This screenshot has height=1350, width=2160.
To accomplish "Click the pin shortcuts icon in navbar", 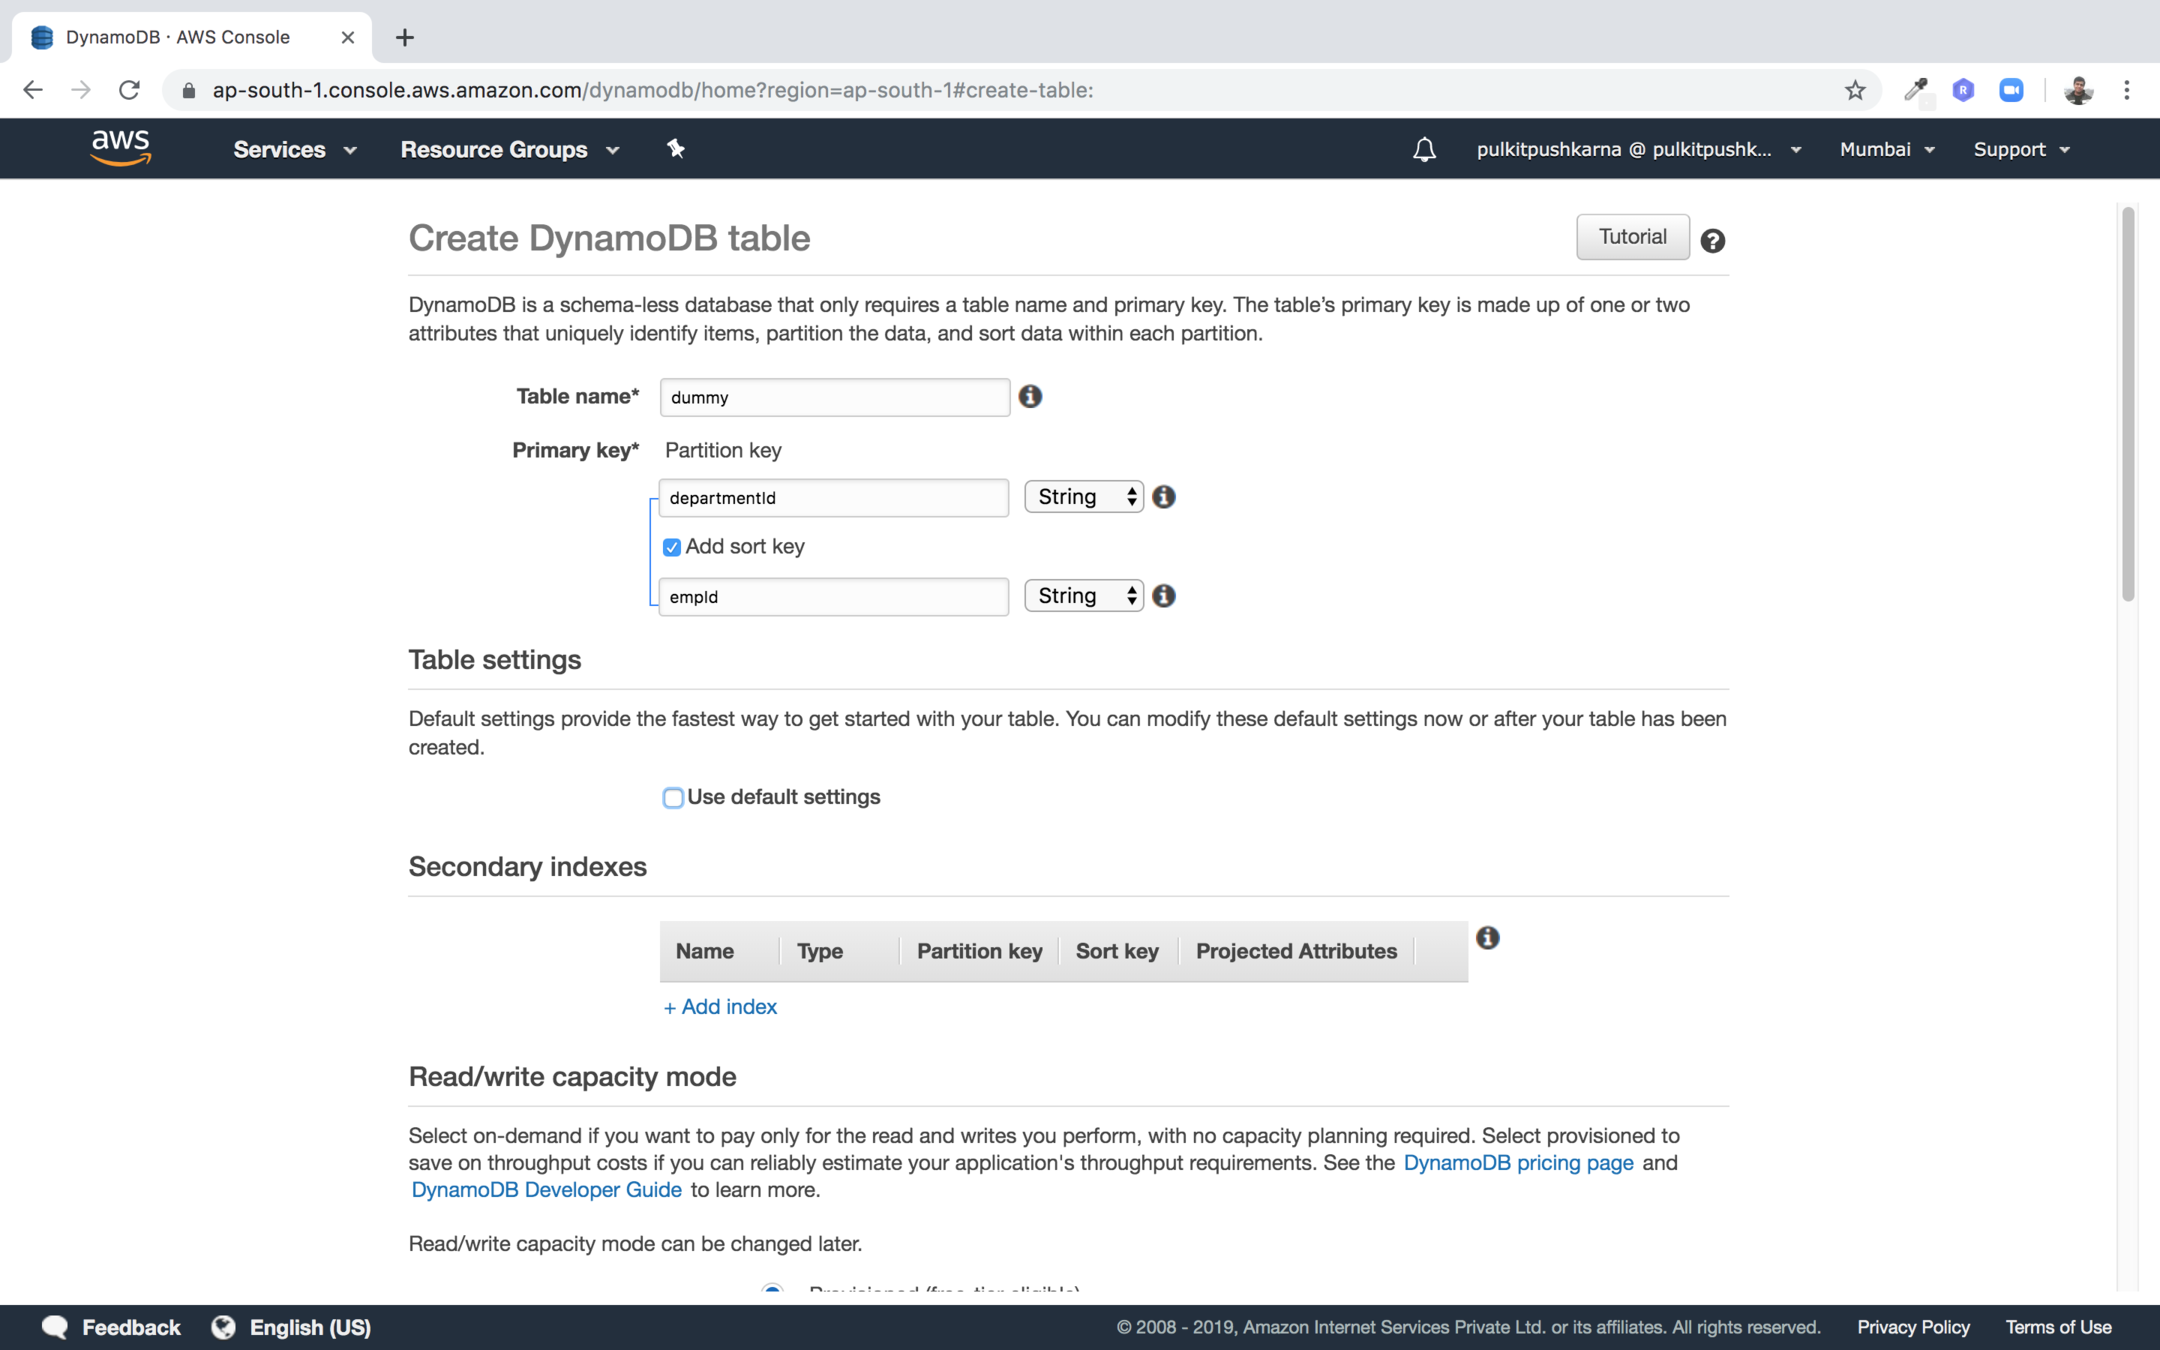I will point(675,149).
